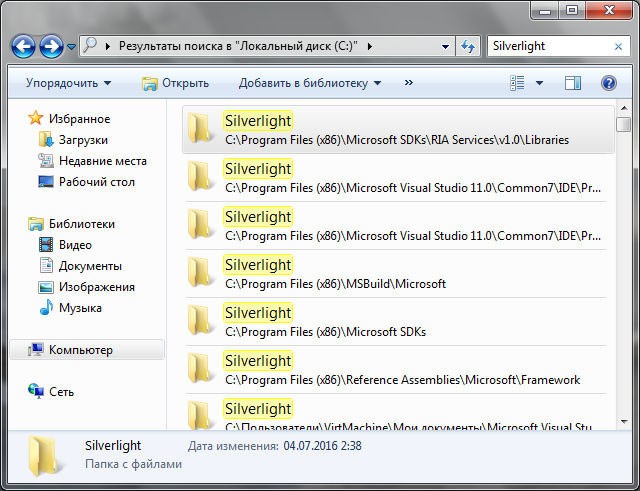Open the Добавить в библиотеку menu

pos(310,83)
